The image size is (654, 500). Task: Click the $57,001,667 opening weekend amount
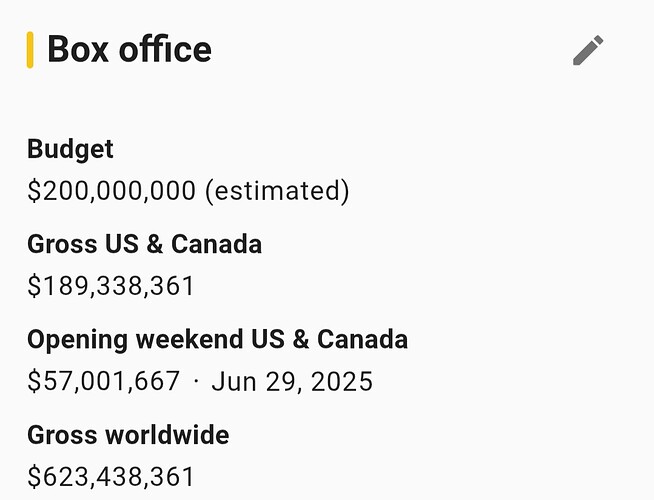coord(104,381)
